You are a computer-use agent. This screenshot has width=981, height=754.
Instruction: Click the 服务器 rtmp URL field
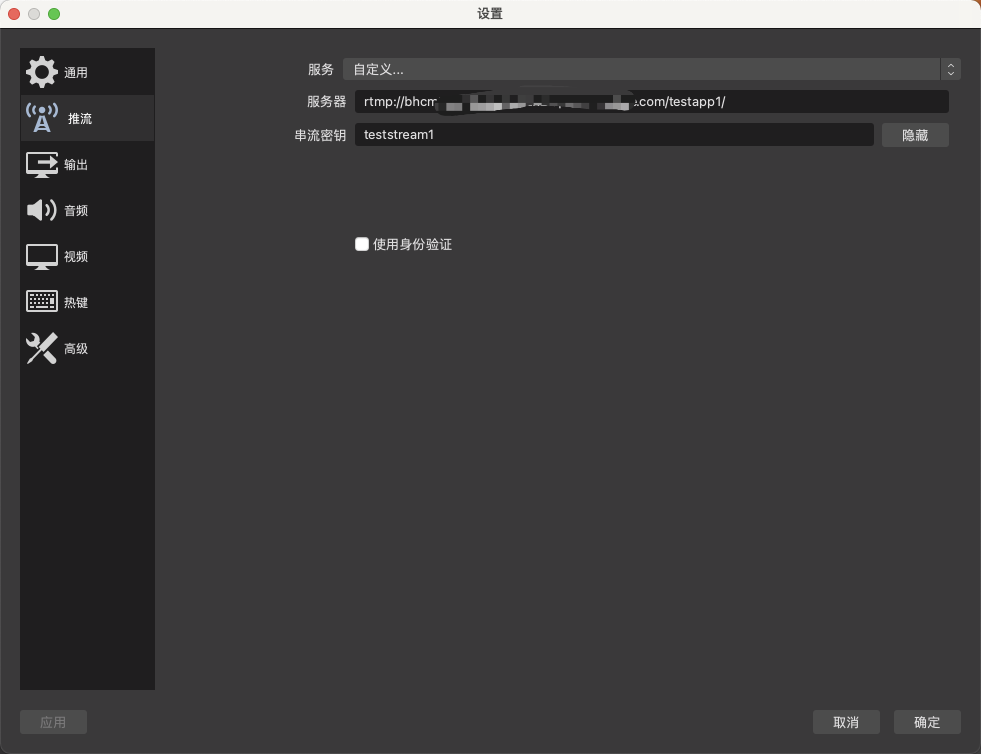pyautogui.click(x=651, y=101)
